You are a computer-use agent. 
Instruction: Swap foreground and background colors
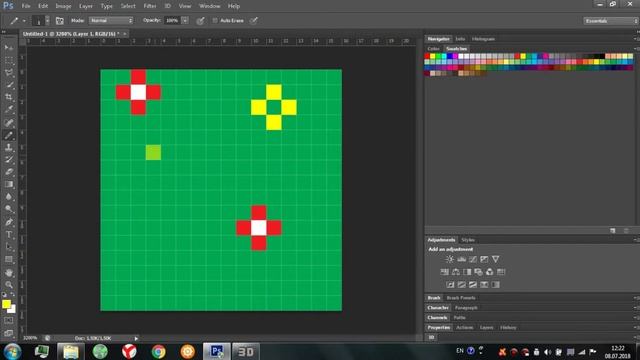13,294
